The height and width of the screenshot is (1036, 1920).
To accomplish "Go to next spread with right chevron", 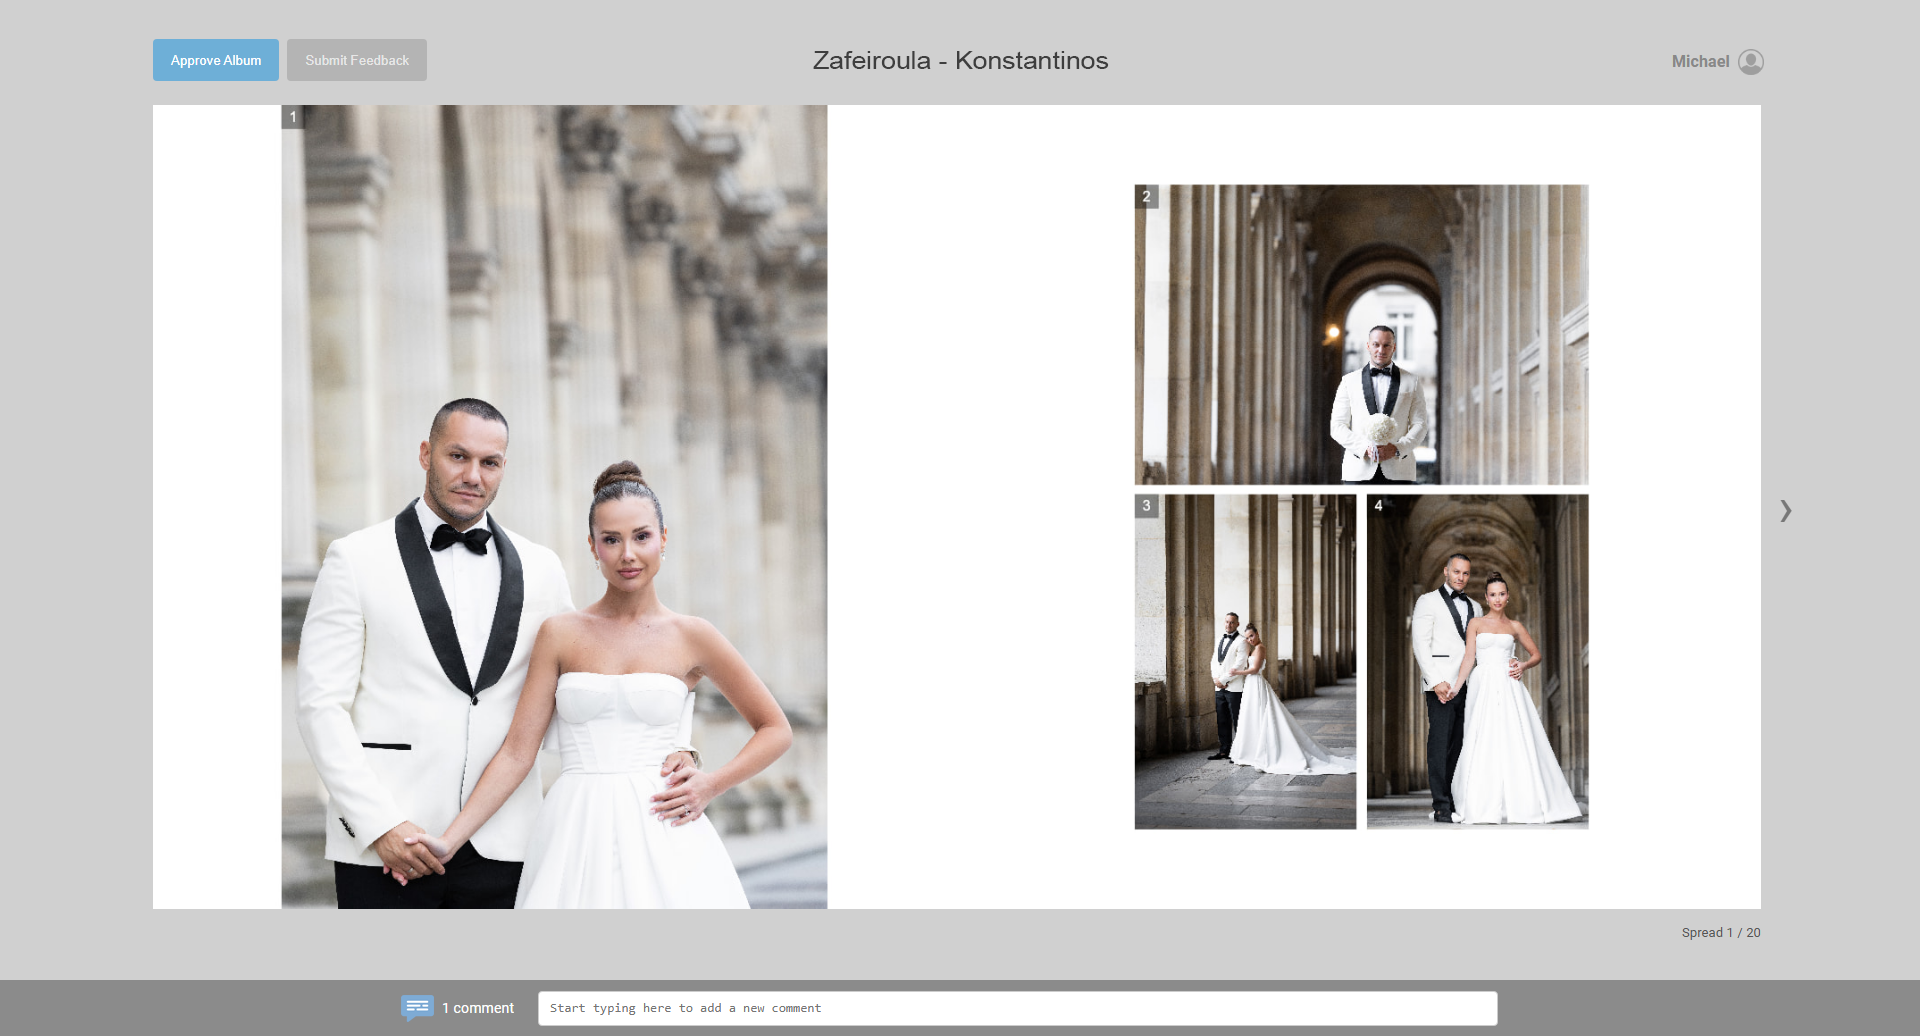I will click(x=1786, y=511).
